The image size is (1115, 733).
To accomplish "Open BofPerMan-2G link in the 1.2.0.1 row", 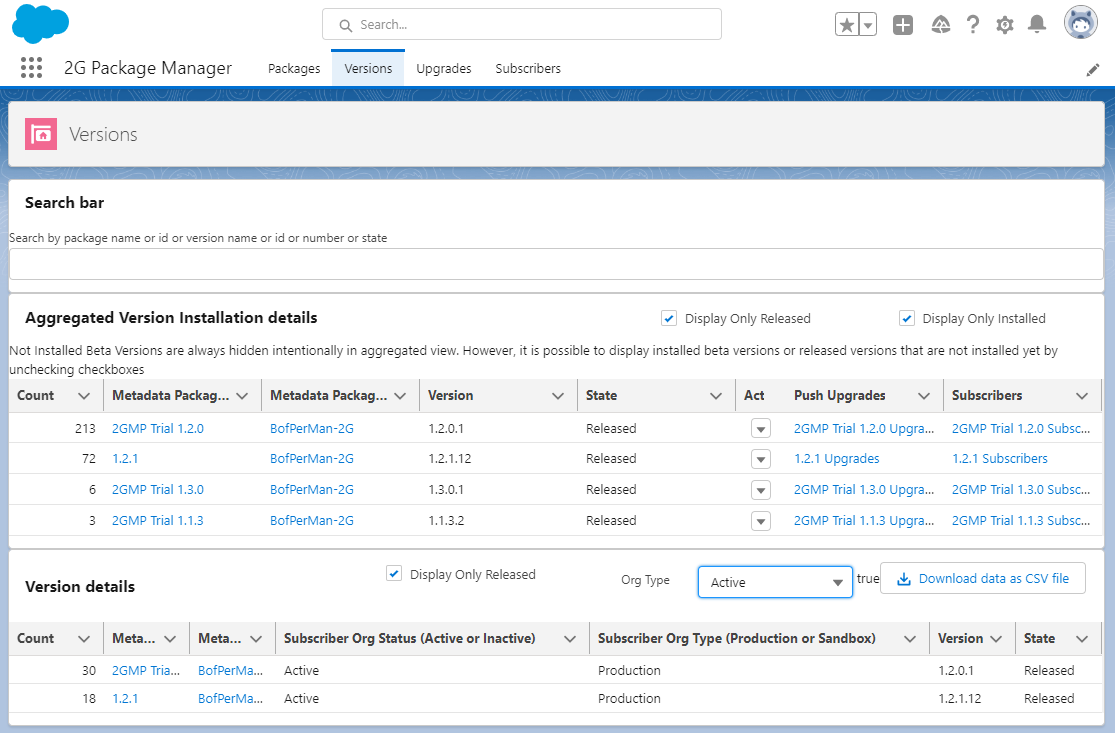I will 311,429.
